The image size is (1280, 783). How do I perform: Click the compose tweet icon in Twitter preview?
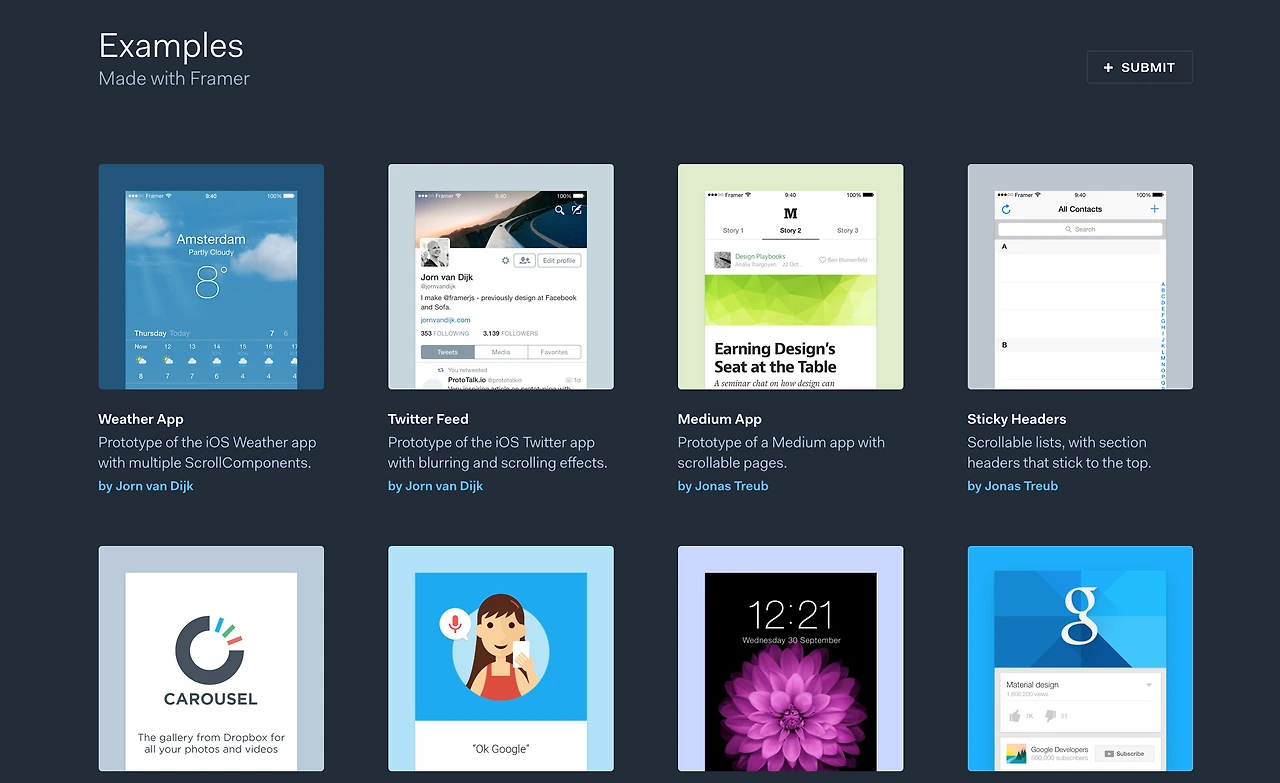point(576,210)
